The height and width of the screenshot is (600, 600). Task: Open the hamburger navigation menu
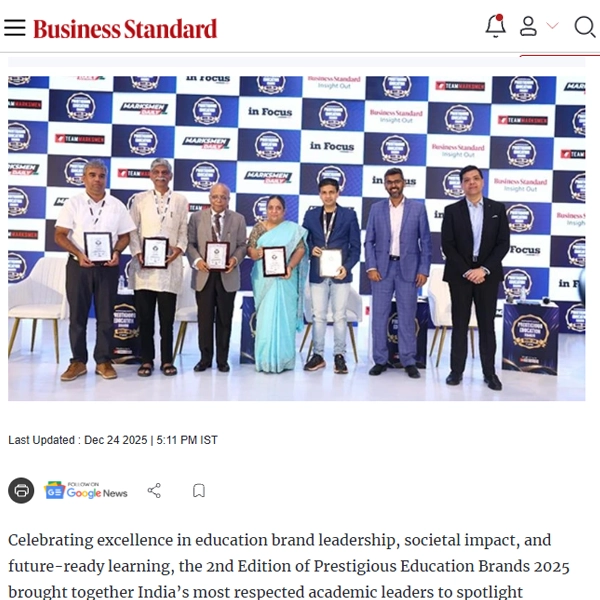tap(15, 28)
